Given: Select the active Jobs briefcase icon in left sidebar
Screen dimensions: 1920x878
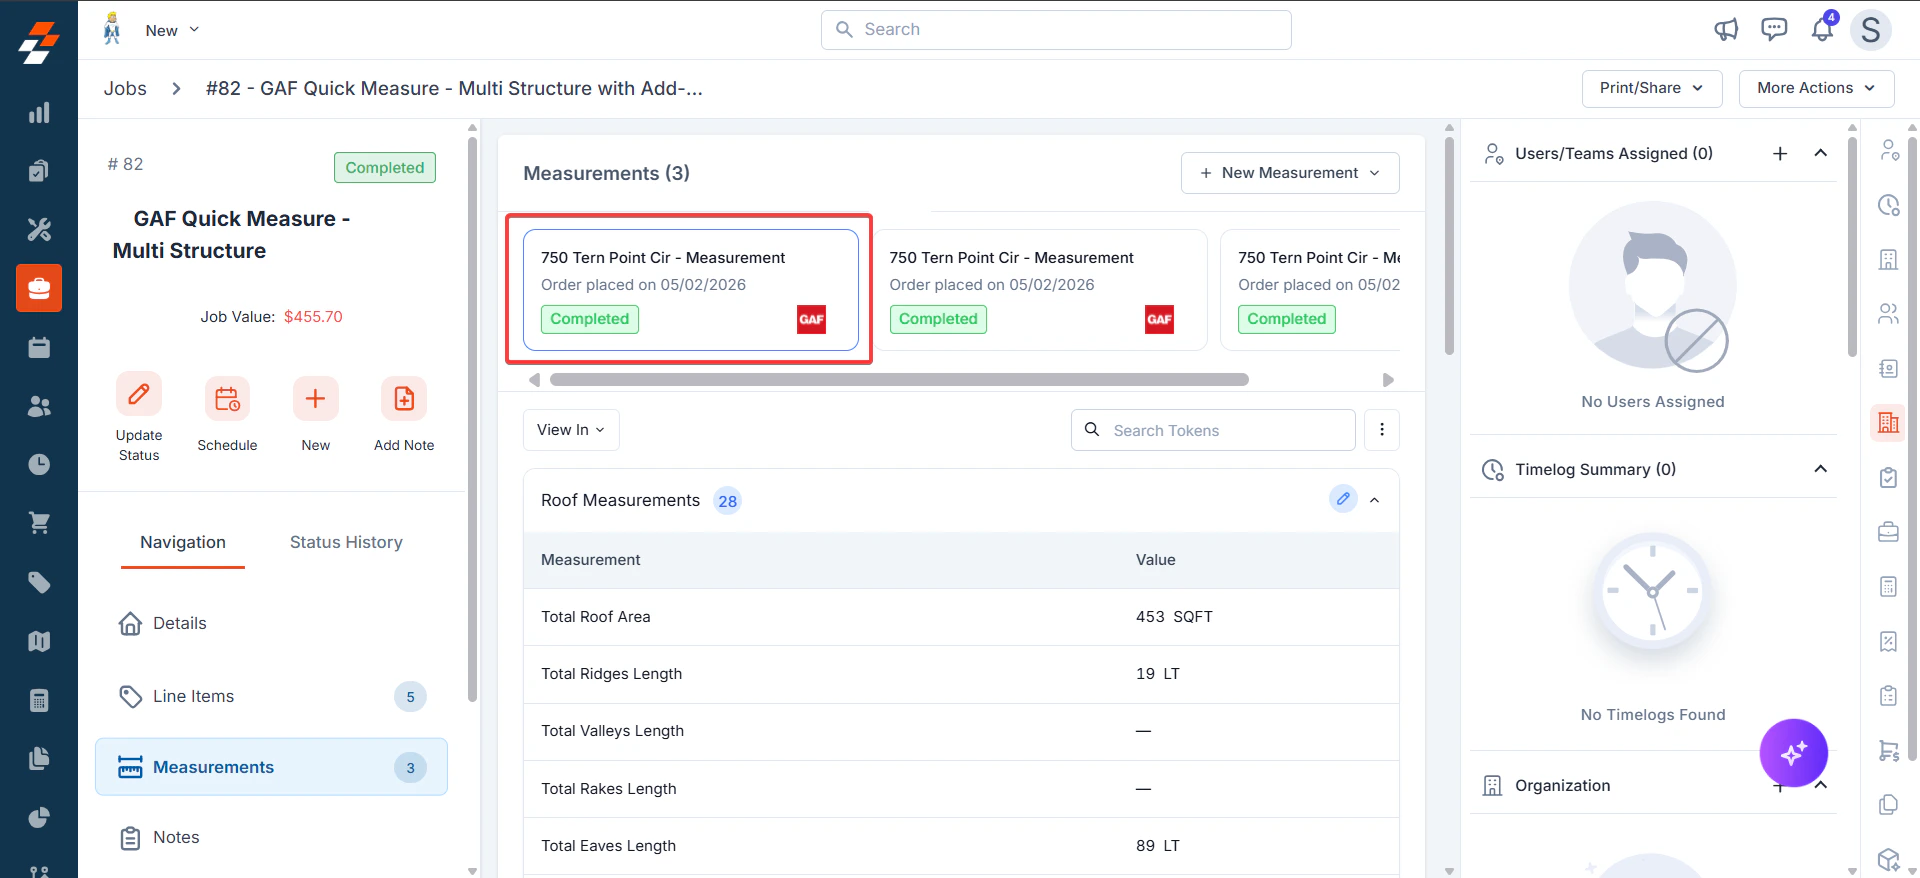Looking at the screenshot, I should (x=39, y=288).
